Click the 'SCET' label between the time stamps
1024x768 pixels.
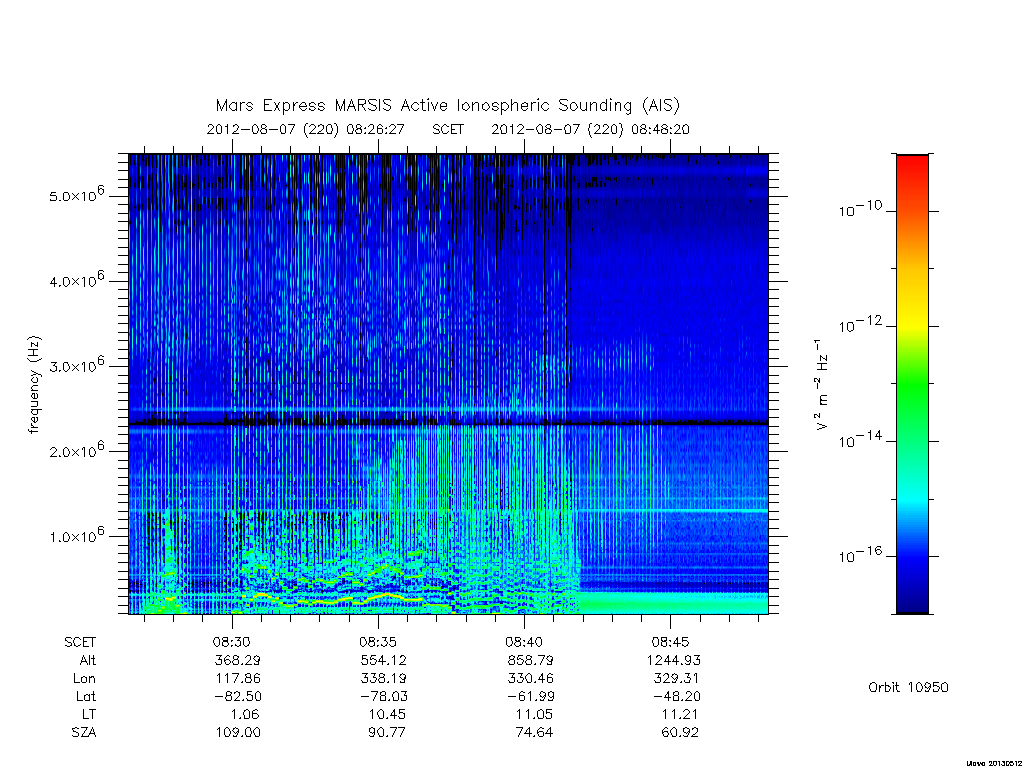448,129
